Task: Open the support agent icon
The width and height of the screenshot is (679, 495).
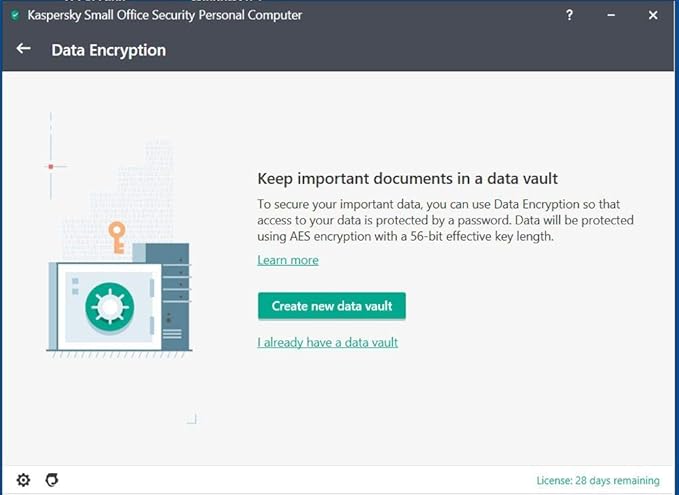Action: click(x=52, y=480)
